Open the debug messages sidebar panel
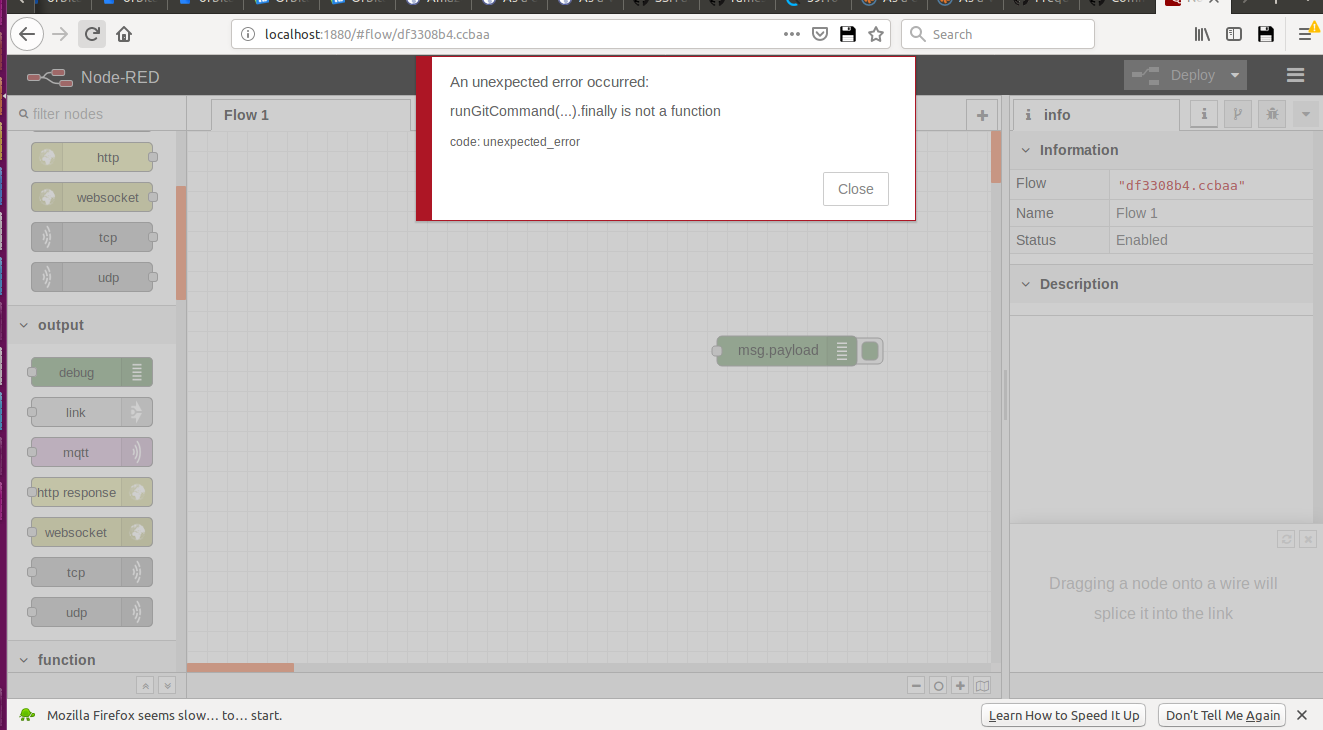 (1271, 114)
